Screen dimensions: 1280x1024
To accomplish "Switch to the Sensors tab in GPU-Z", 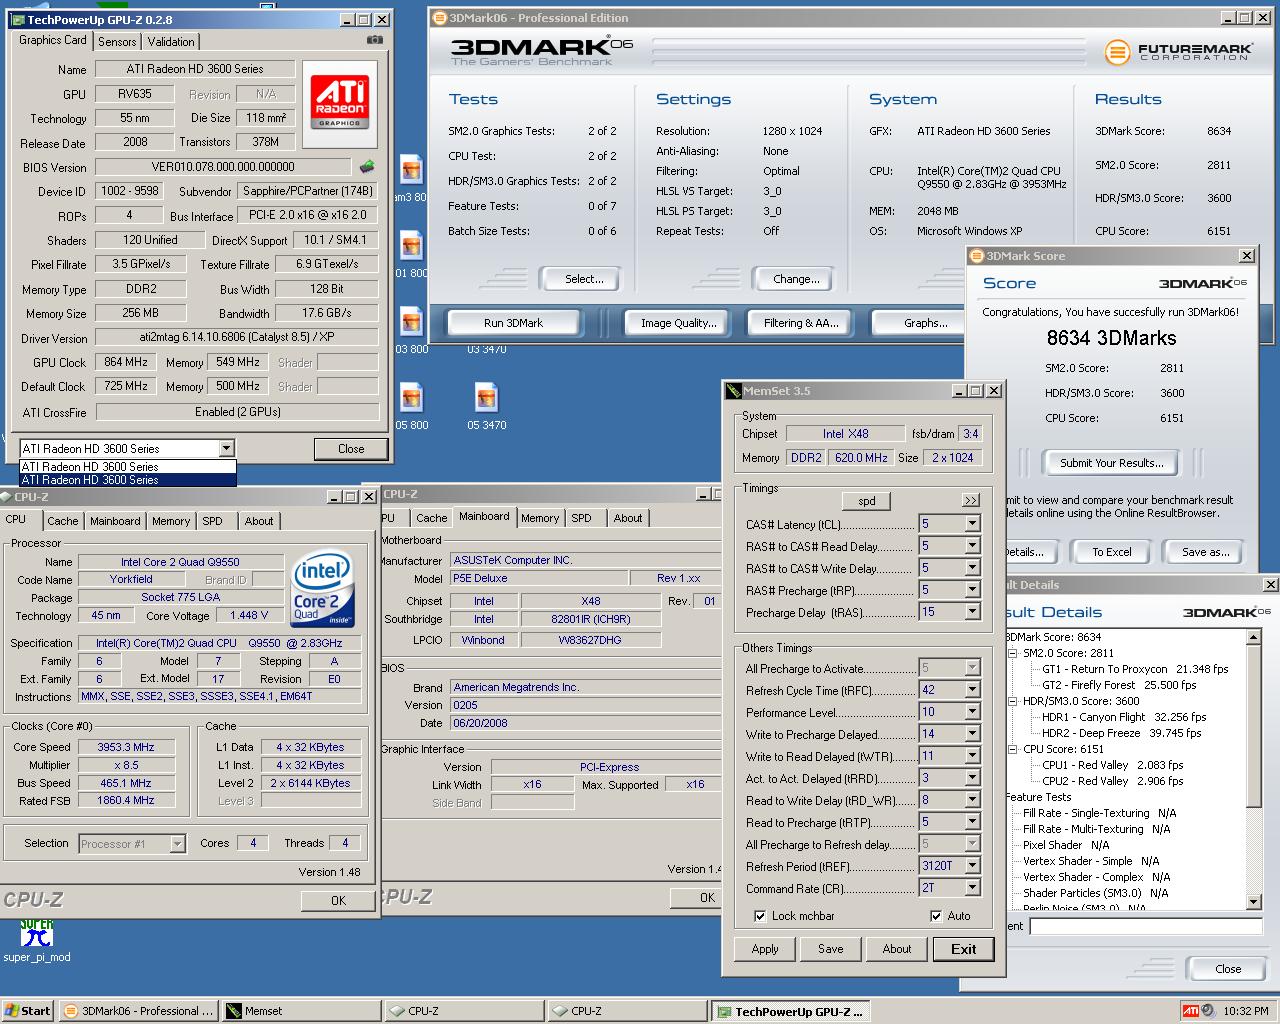I will [117, 41].
